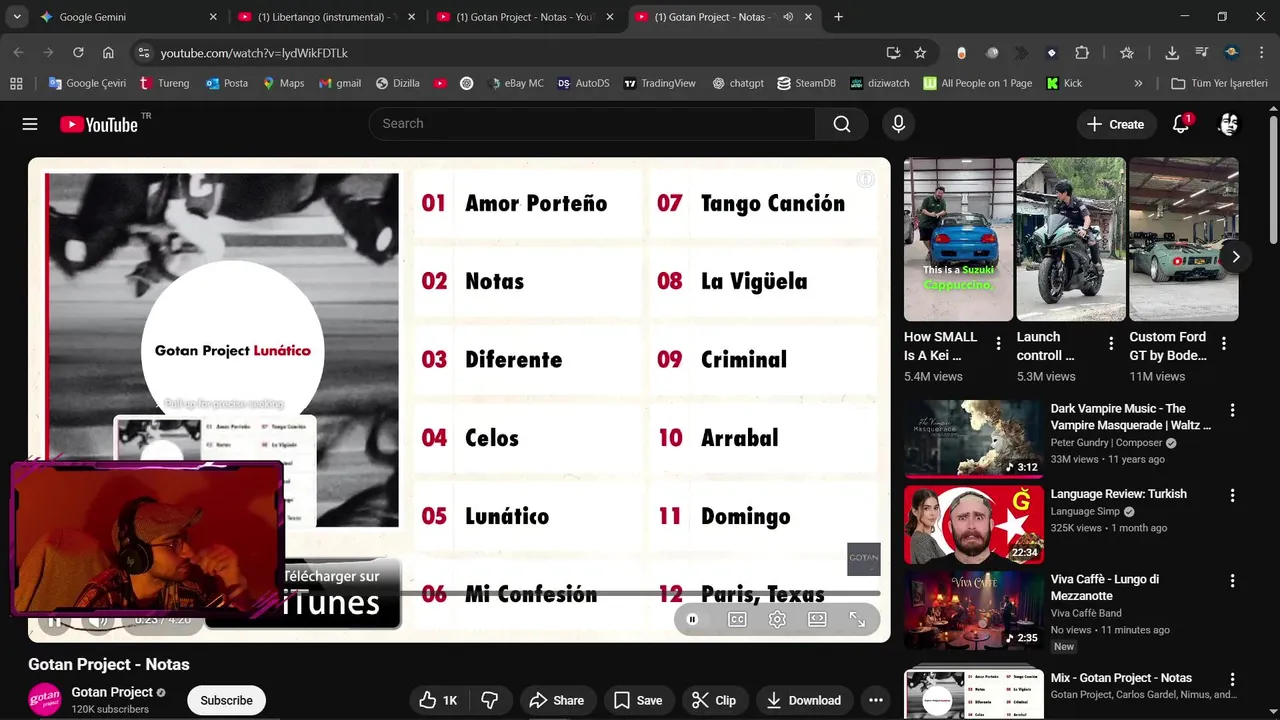Open the Gotan Project channel name link
Image resolution: width=1280 pixels, height=720 pixels.
112,692
